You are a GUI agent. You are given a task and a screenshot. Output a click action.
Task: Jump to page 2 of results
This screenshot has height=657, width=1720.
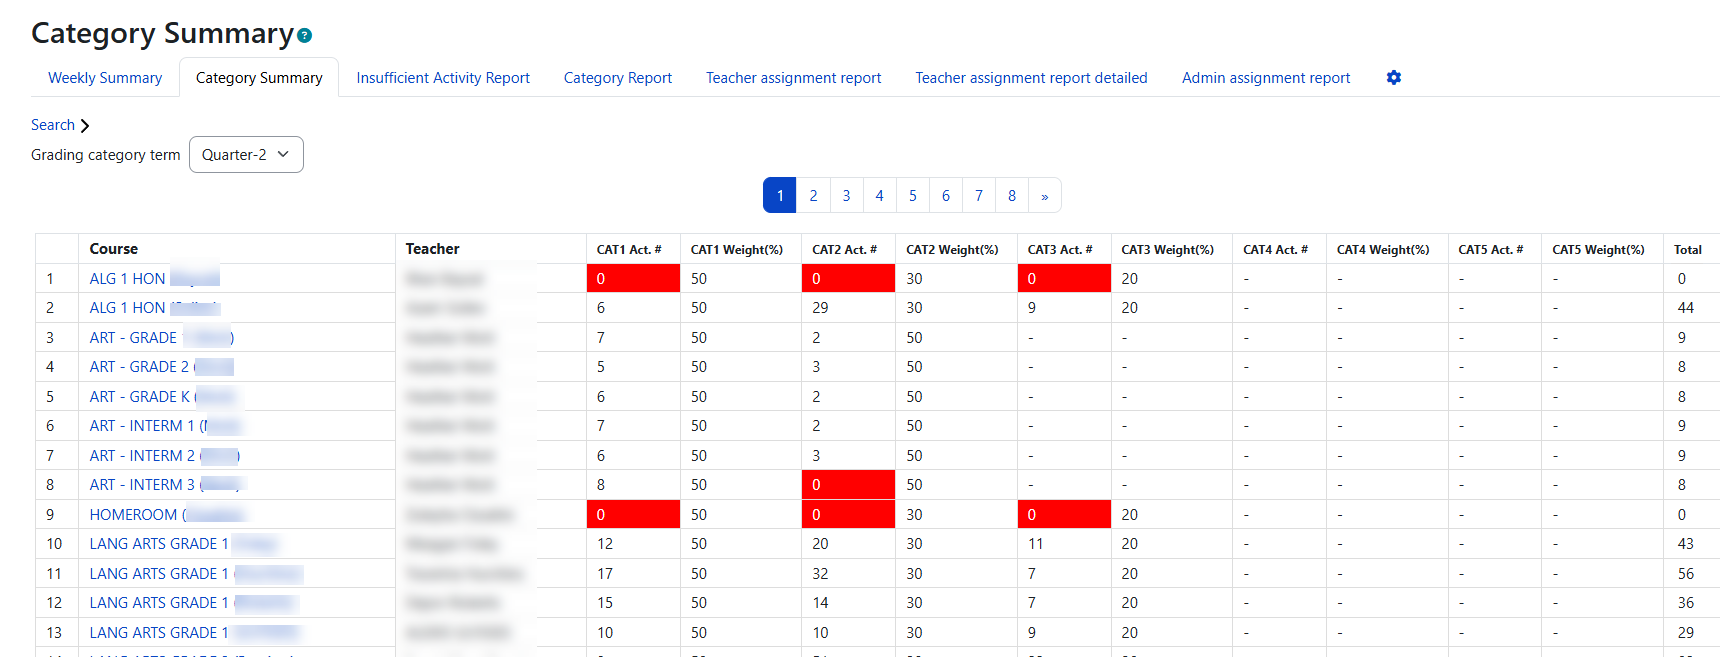click(x=814, y=196)
